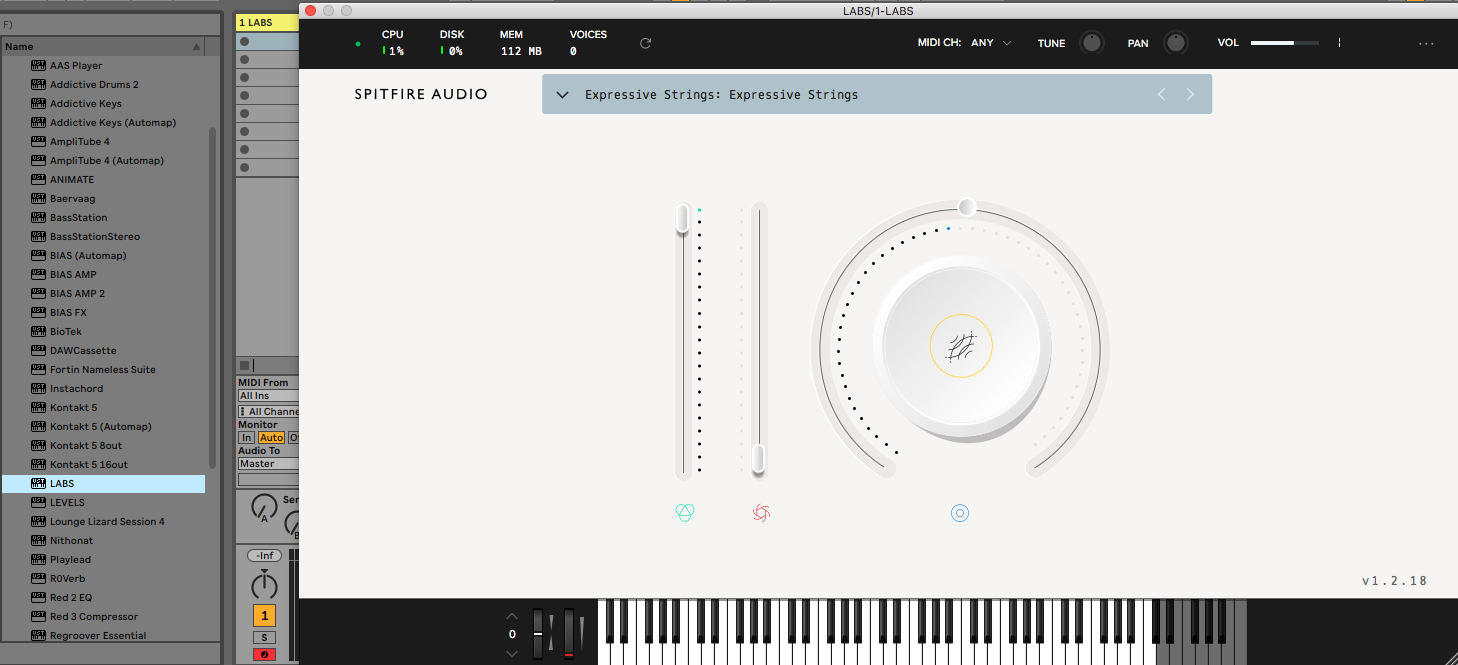
Task: Sort the browser by the Name column arrow
Action: (197, 47)
